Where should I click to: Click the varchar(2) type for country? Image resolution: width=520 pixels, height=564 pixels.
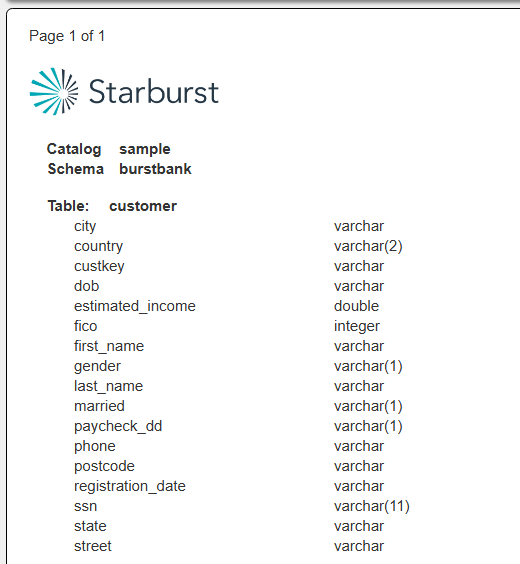click(368, 246)
